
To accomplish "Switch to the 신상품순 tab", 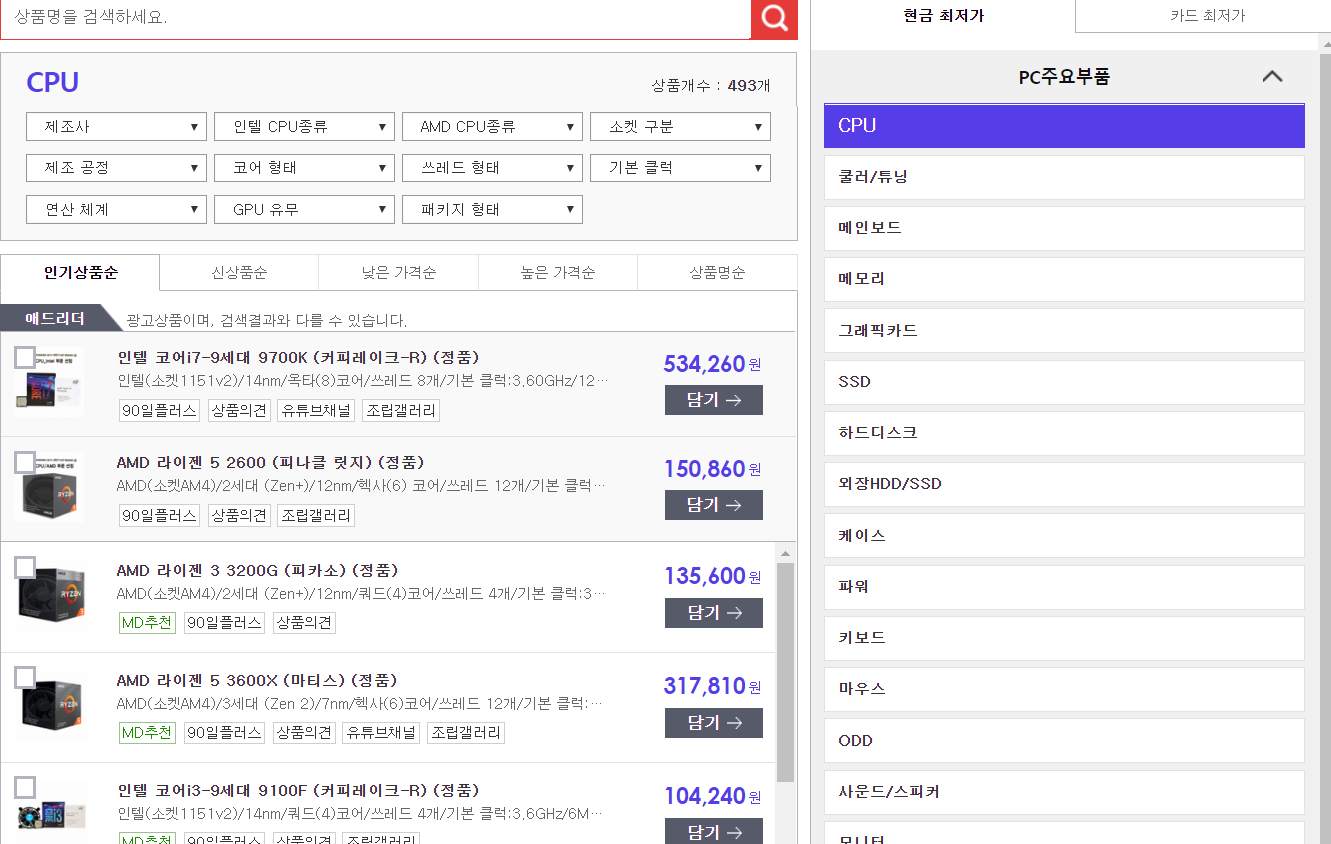I will 239,273.
